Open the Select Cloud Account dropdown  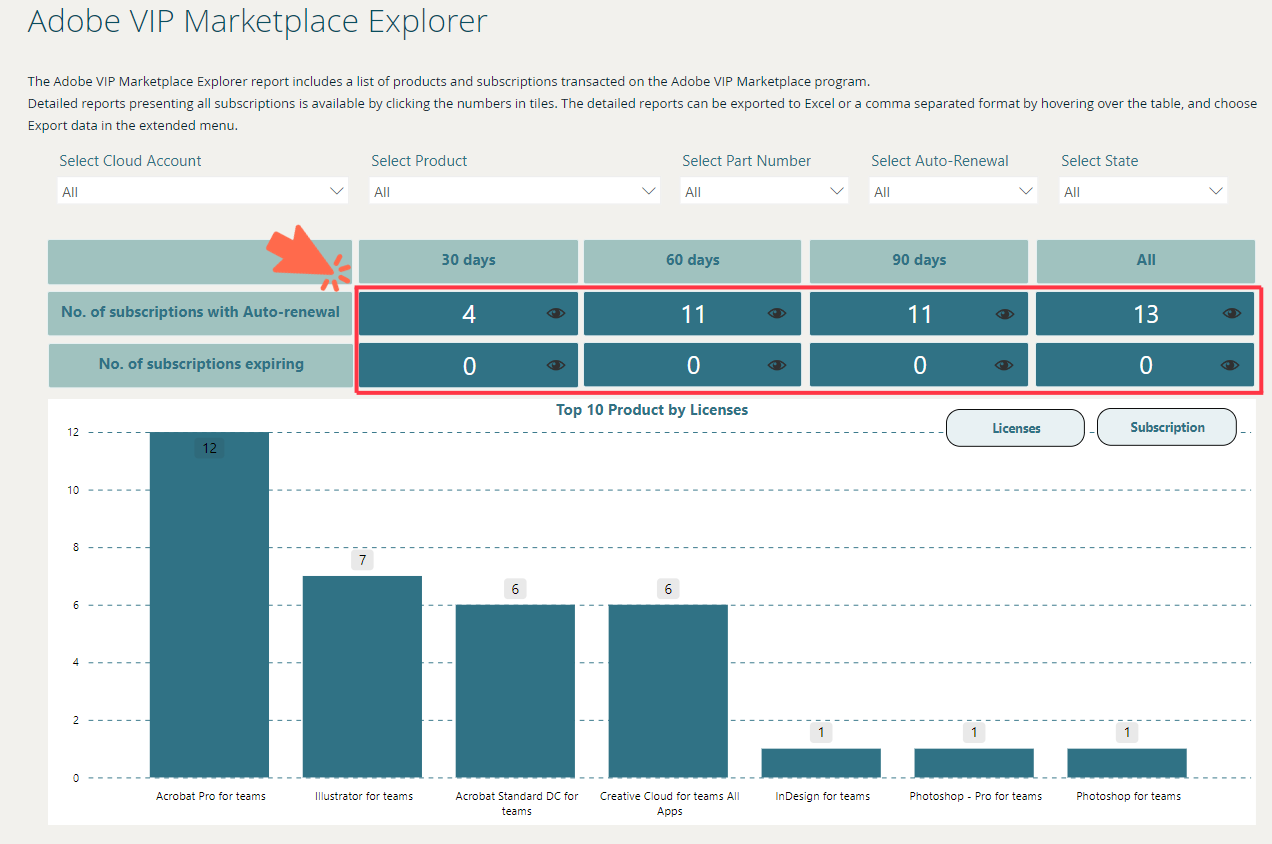point(203,191)
